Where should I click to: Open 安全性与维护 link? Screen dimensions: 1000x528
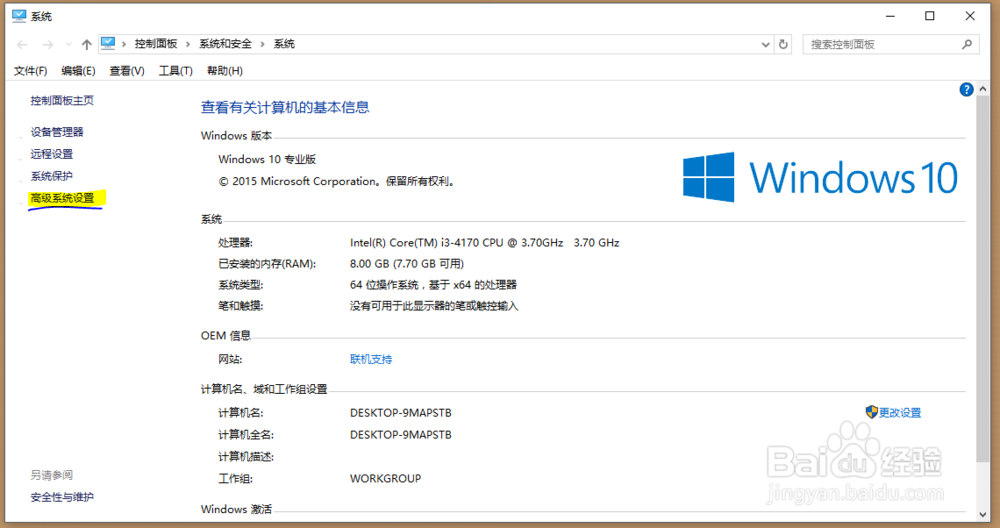click(62, 497)
